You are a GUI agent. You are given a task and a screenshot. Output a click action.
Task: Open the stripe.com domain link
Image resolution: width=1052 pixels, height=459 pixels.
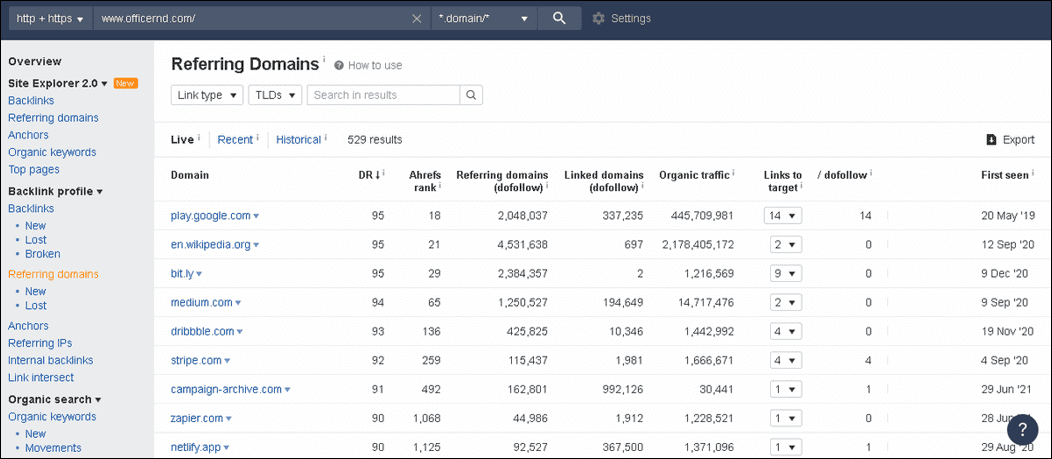196,360
